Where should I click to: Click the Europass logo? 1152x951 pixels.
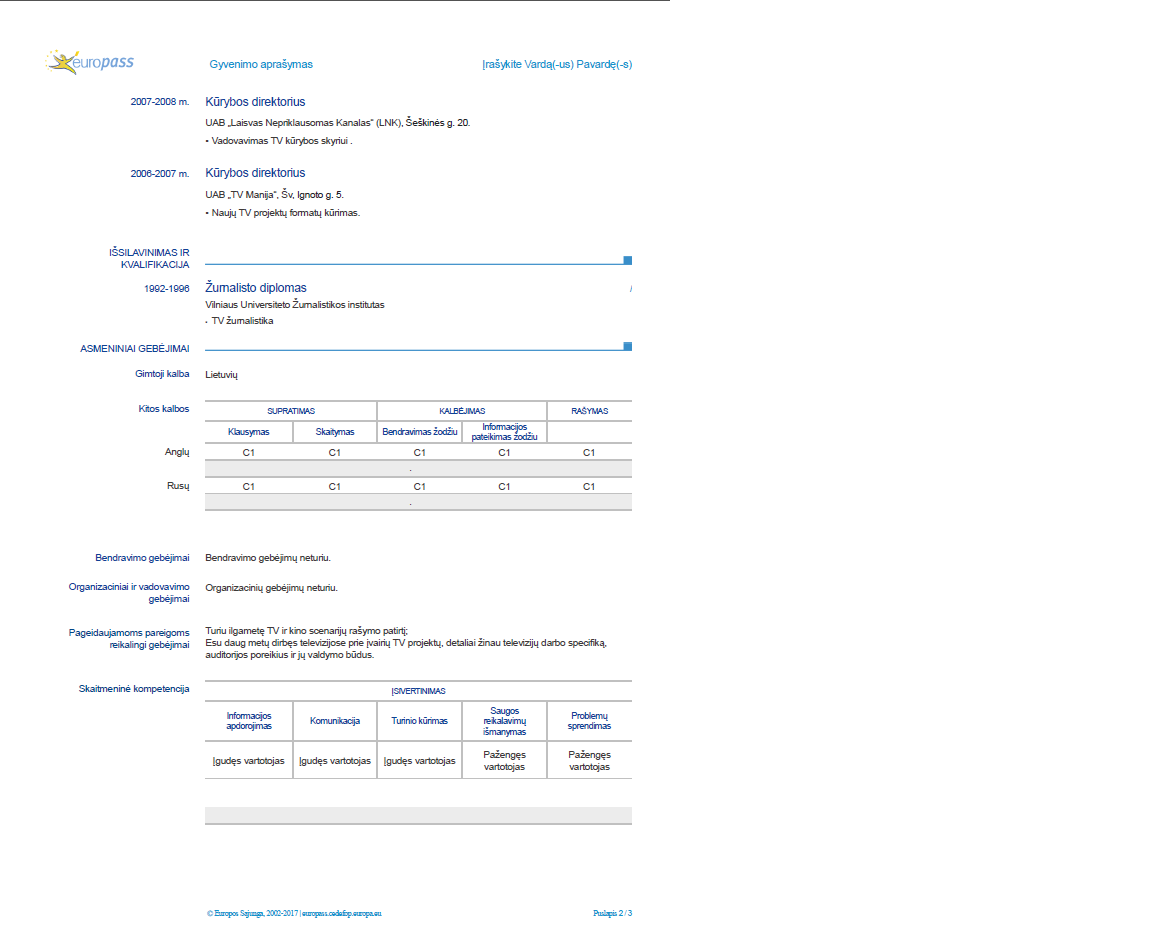coord(90,62)
